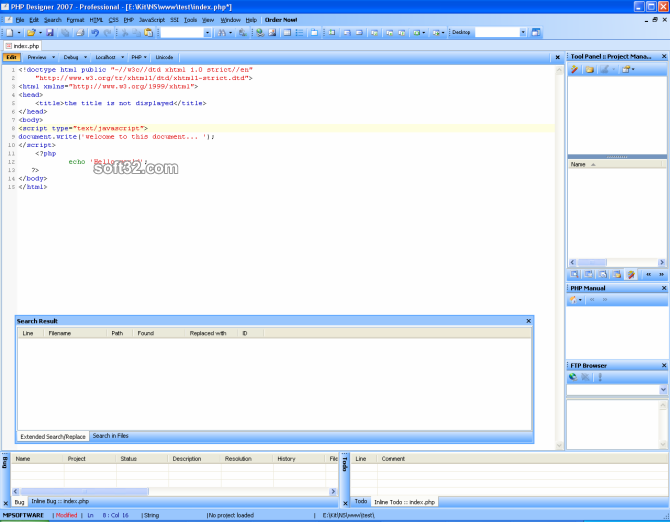The width and height of the screenshot is (670, 522).
Task: Click the Bug panel horizontal scrollbar thumb
Action: click(x=84, y=491)
